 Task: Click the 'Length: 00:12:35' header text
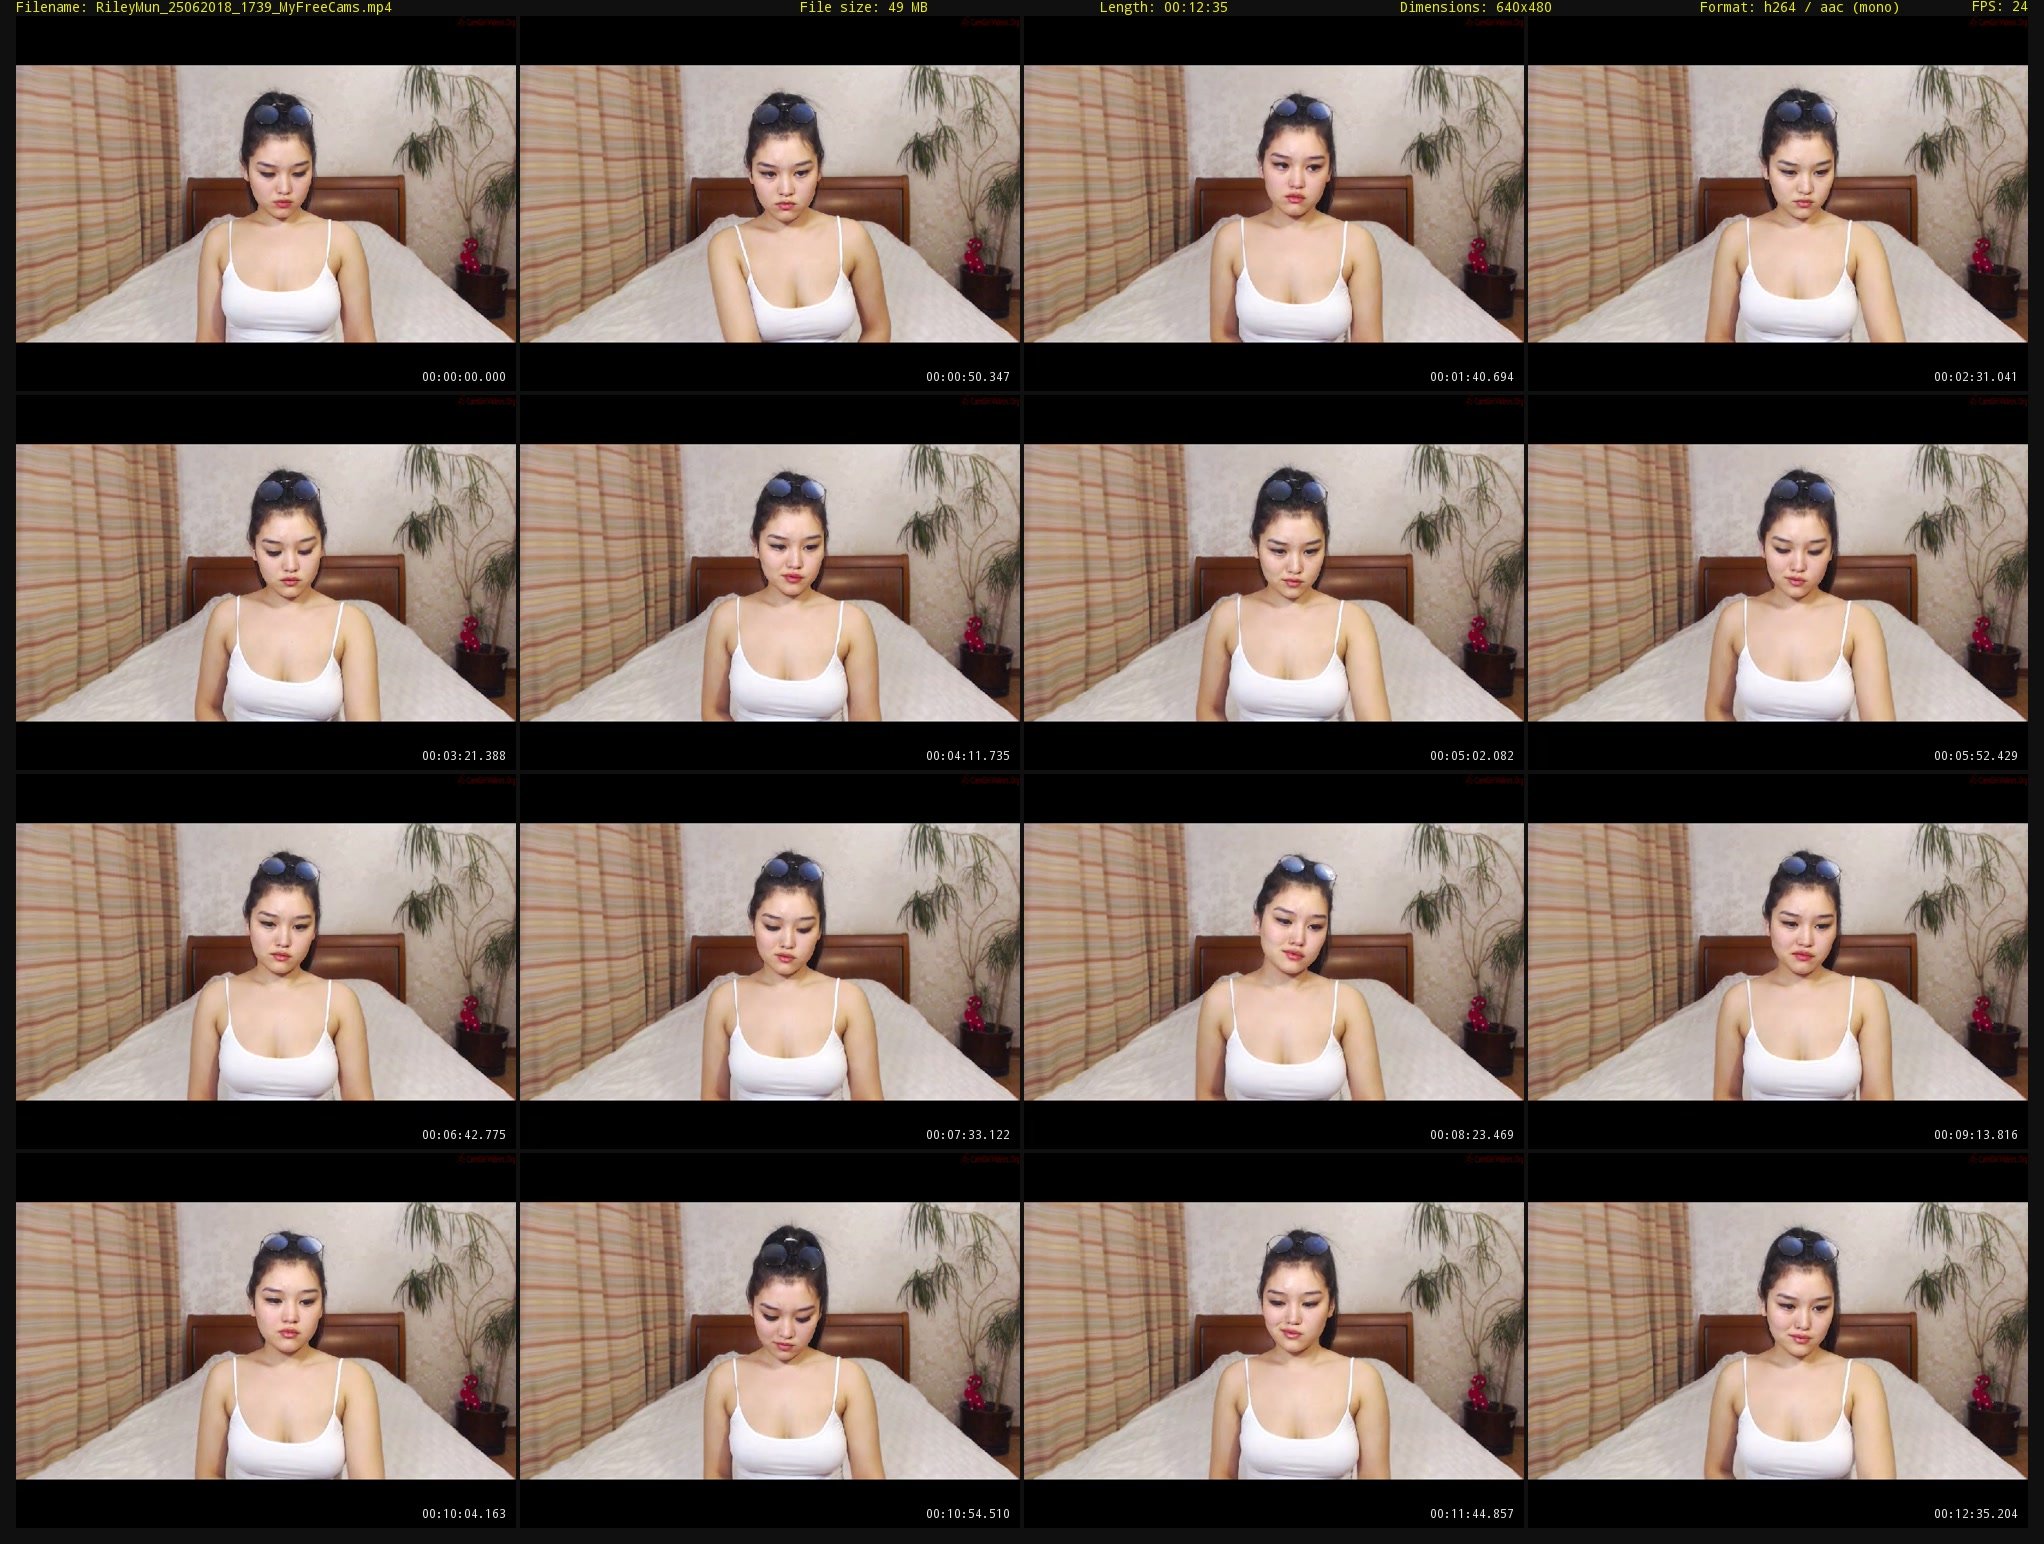1163,8
